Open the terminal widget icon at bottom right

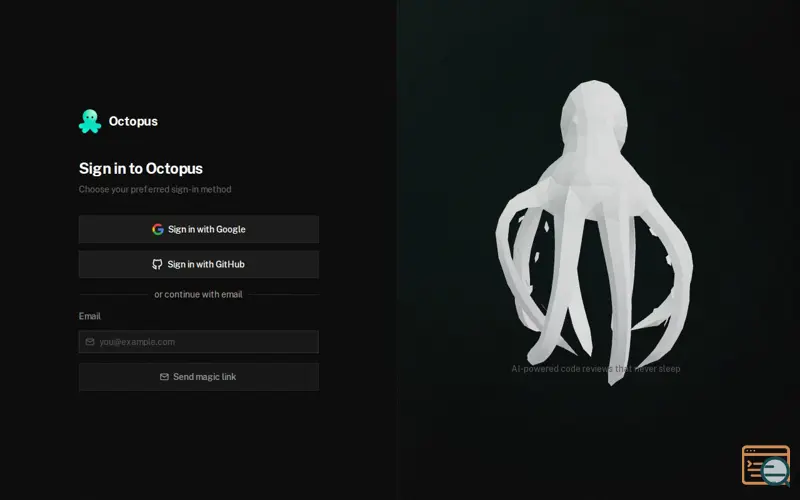766,465
